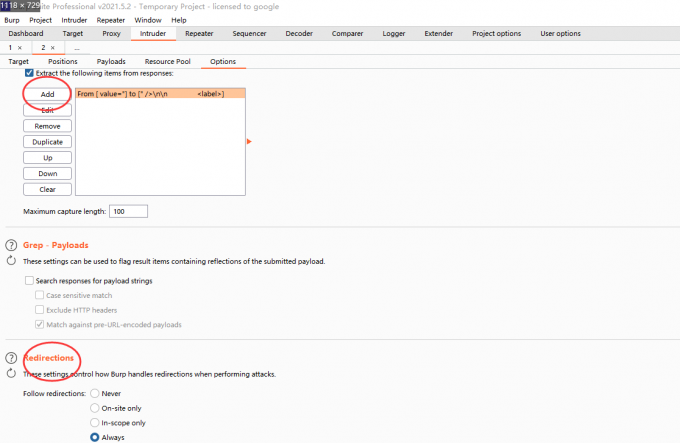Close Intruder attack tab 2
Screen dimensions: 680x443
[x=52, y=48]
